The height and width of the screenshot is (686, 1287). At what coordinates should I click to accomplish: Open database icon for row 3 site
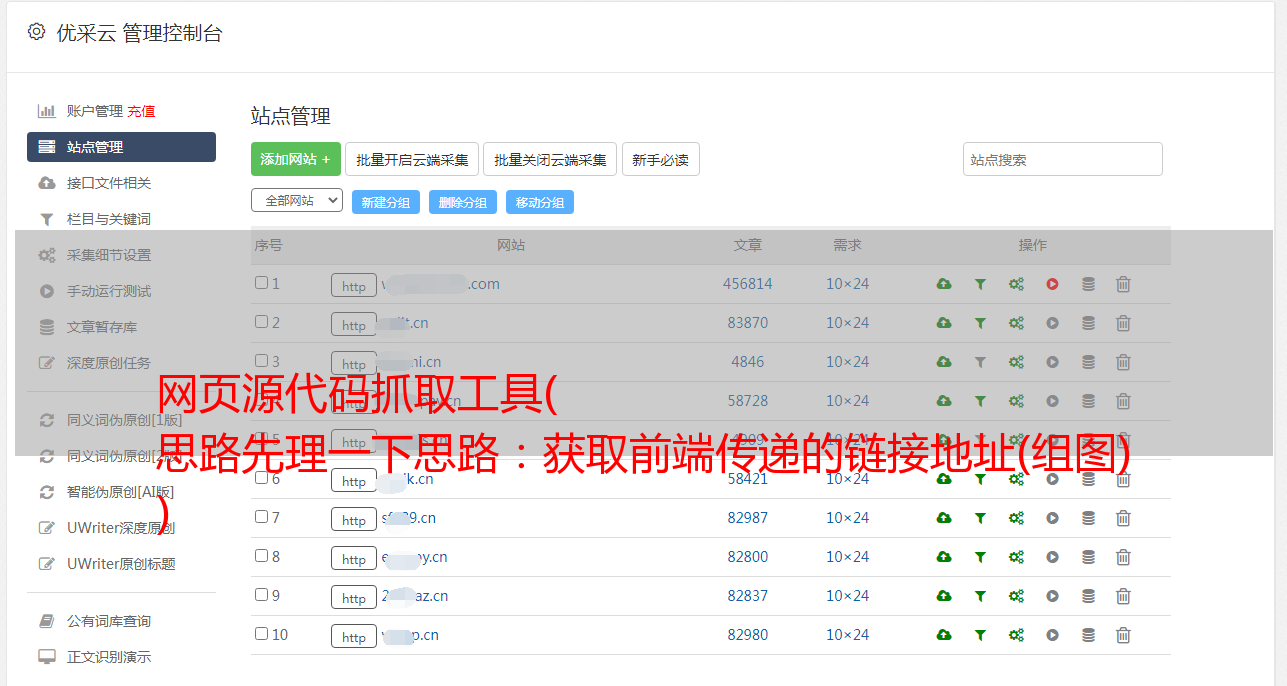[1088, 362]
